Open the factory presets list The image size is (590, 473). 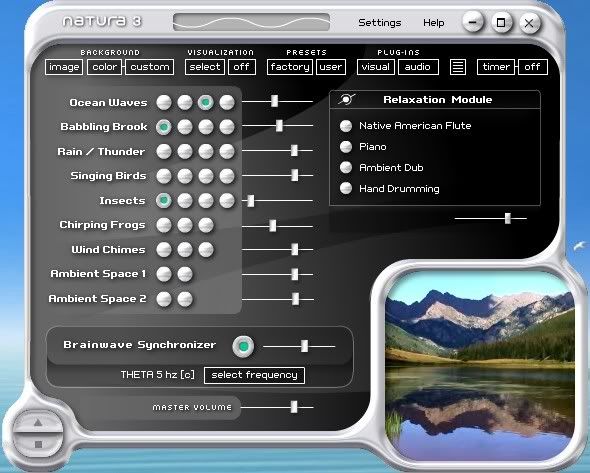pos(290,67)
